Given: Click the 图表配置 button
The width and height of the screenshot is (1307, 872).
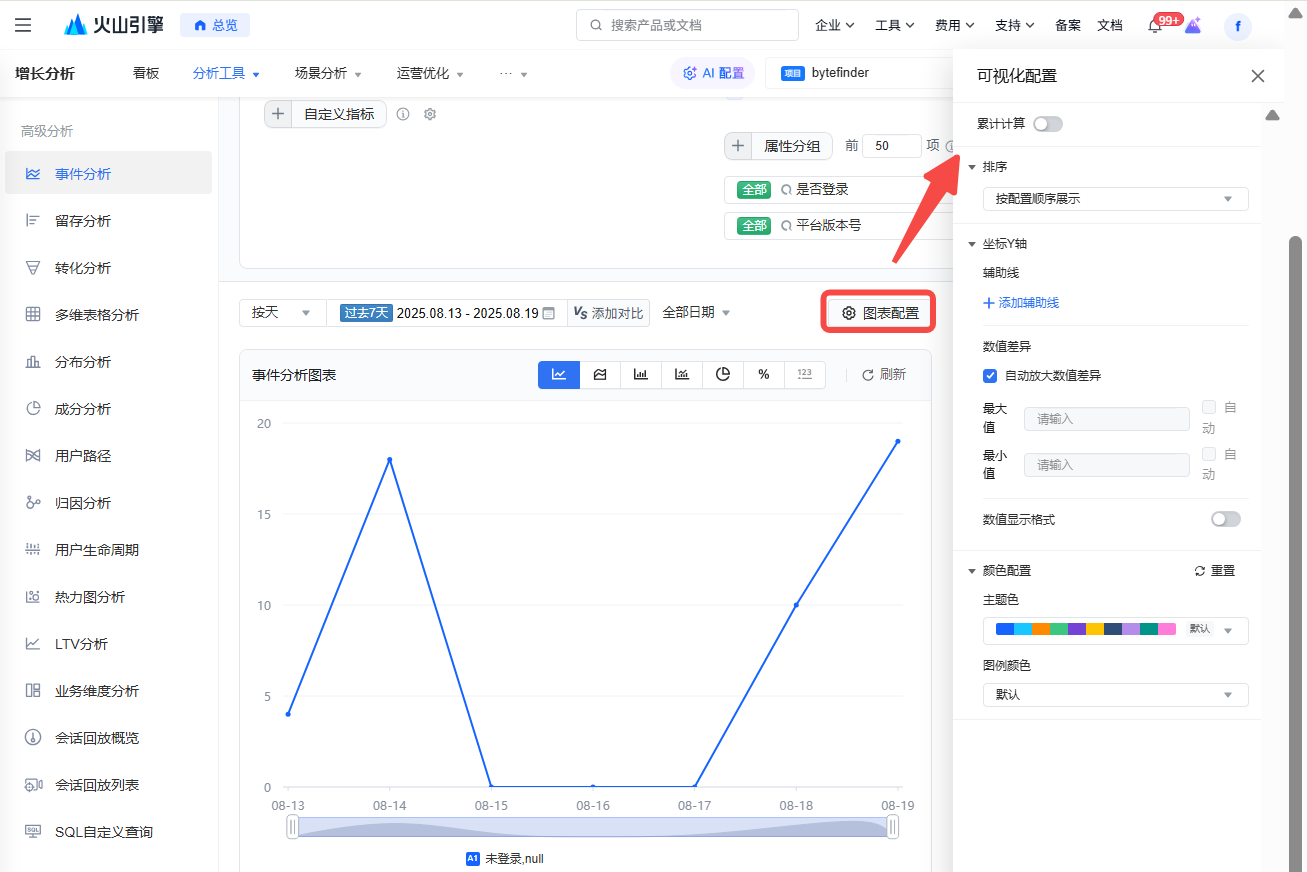Looking at the screenshot, I should [x=880, y=313].
